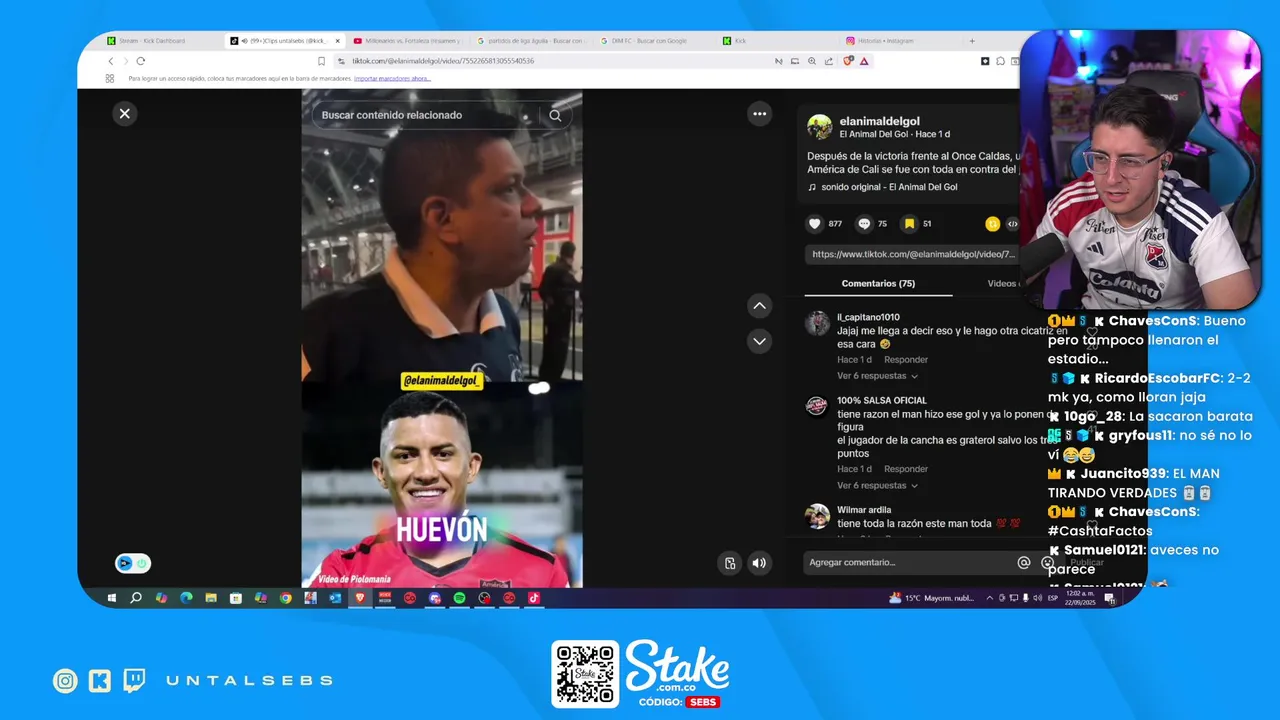Click the related content search magnifier icon

tap(555, 115)
